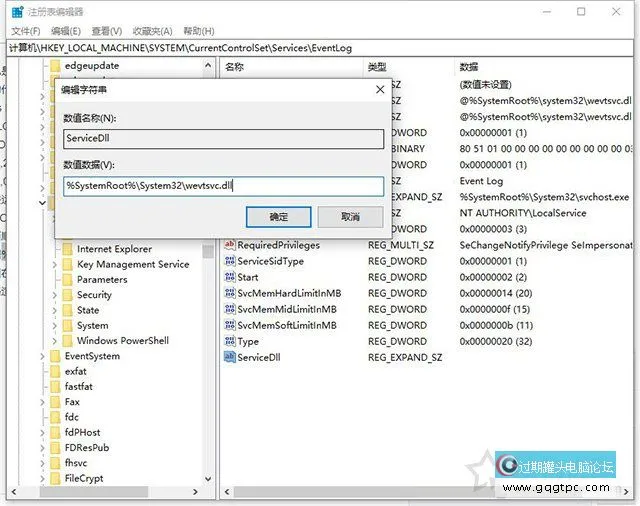This screenshot has width=640, height=506.
Task: Click the SvcMemHardLimitInMB value icon
Action: click(230, 293)
